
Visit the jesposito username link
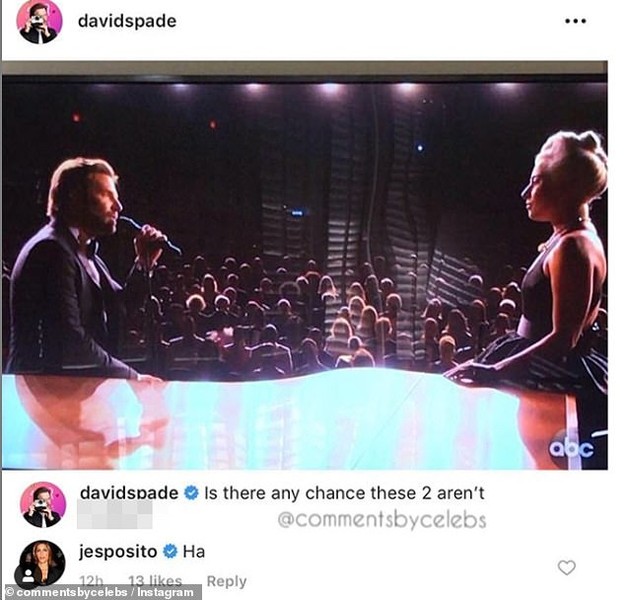(118, 552)
